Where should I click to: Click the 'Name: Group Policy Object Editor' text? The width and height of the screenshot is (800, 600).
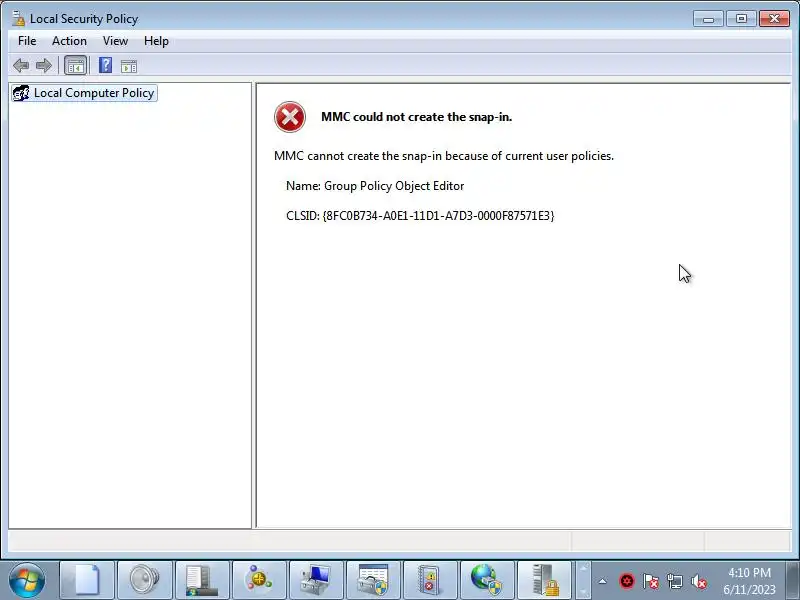pos(375,186)
